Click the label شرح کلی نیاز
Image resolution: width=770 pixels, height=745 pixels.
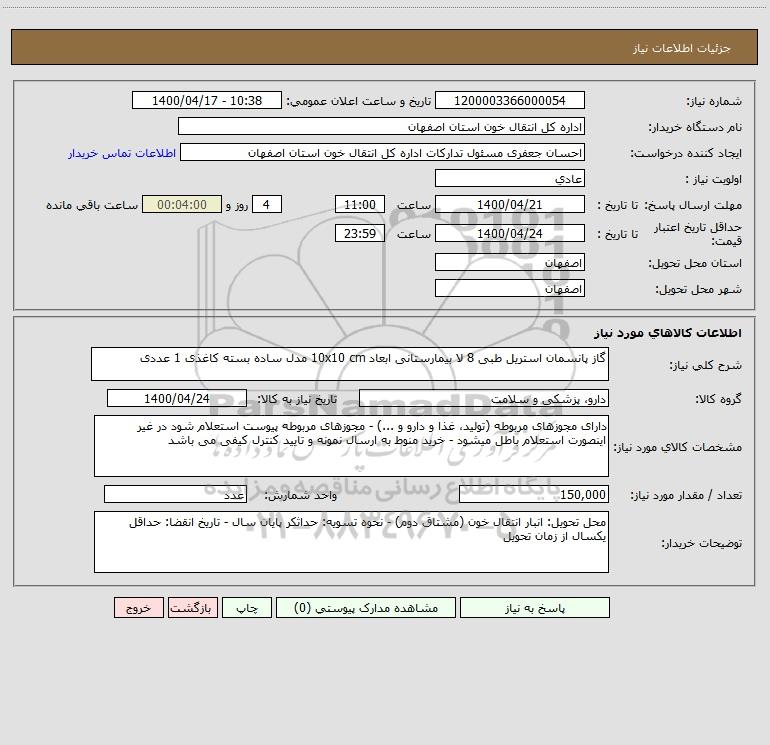(706, 365)
